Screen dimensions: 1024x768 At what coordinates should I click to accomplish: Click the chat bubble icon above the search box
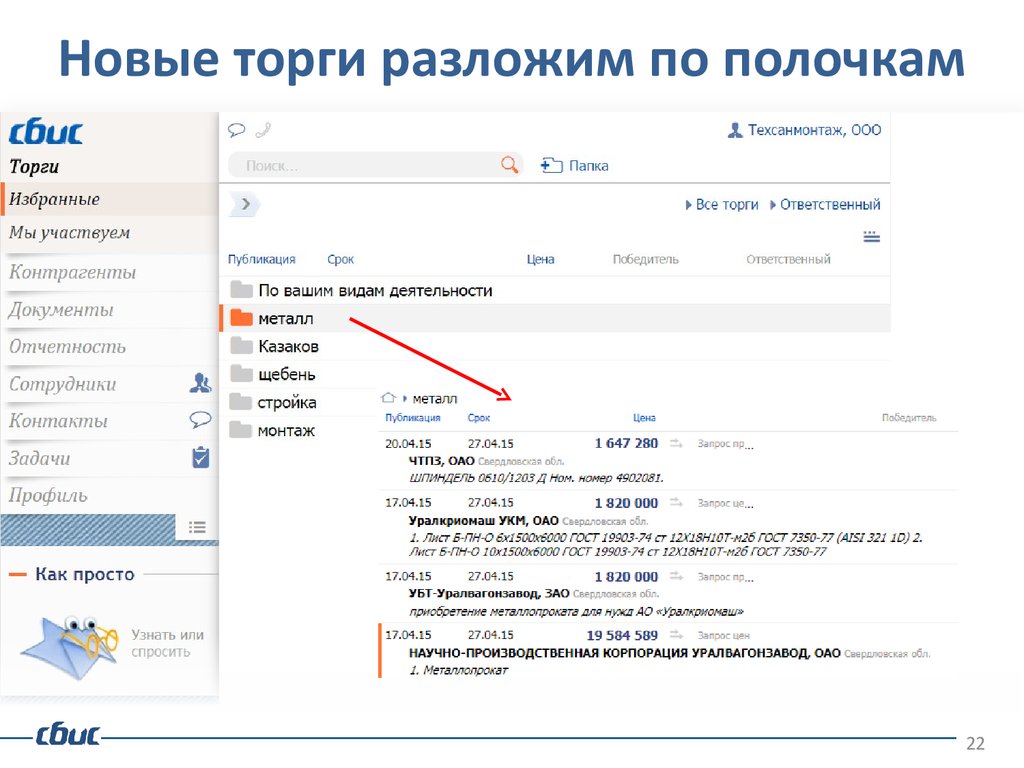(237, 130)
